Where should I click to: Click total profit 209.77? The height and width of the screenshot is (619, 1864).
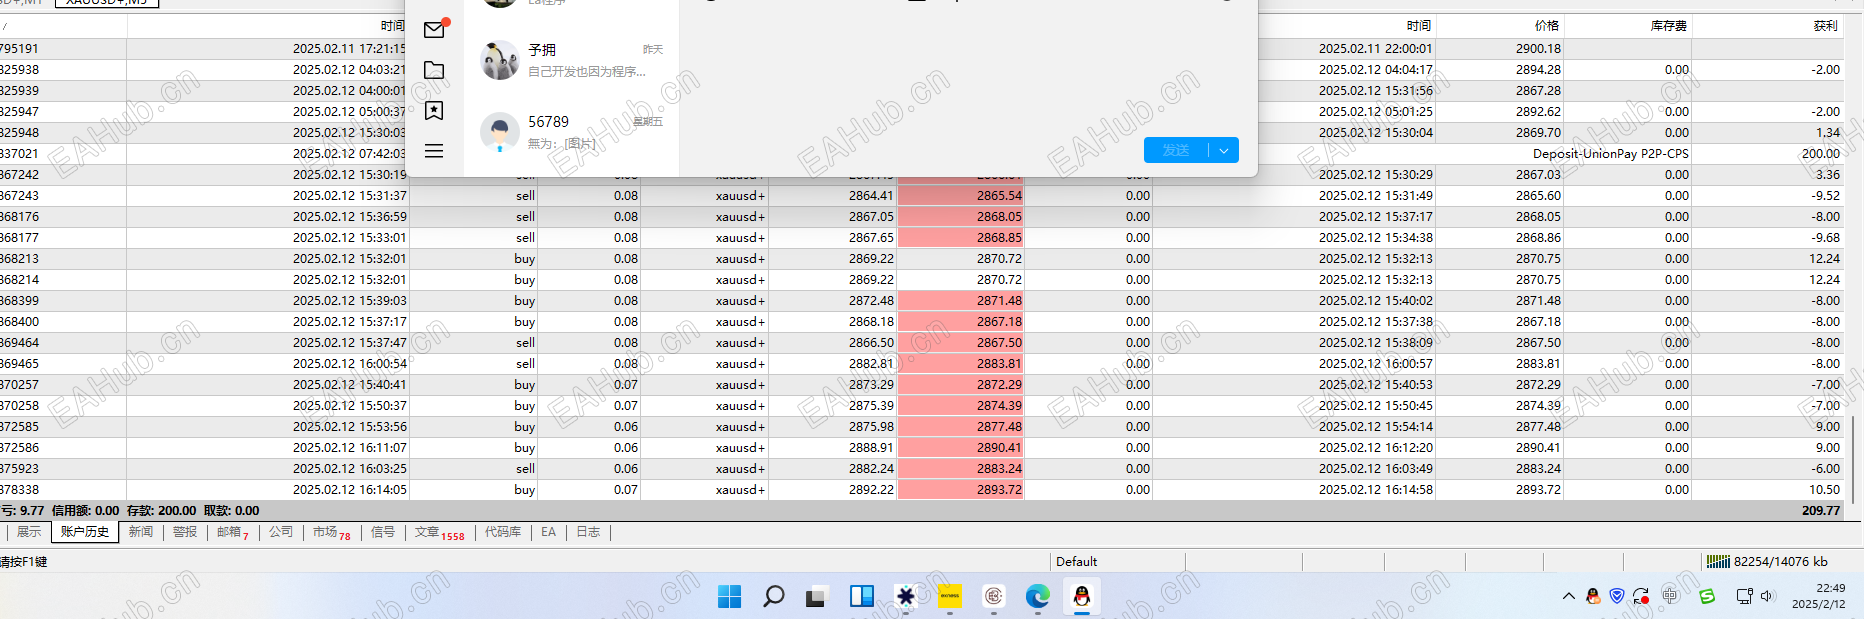[x=1821, y=510]
